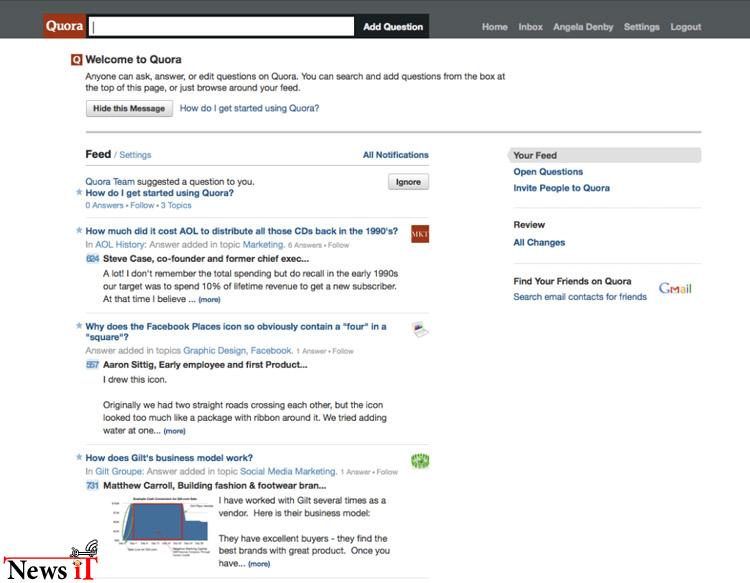
Task: Open the chart thumbnail in the Gilt answer
Action: pyautogui.click(x=163, y=526)
